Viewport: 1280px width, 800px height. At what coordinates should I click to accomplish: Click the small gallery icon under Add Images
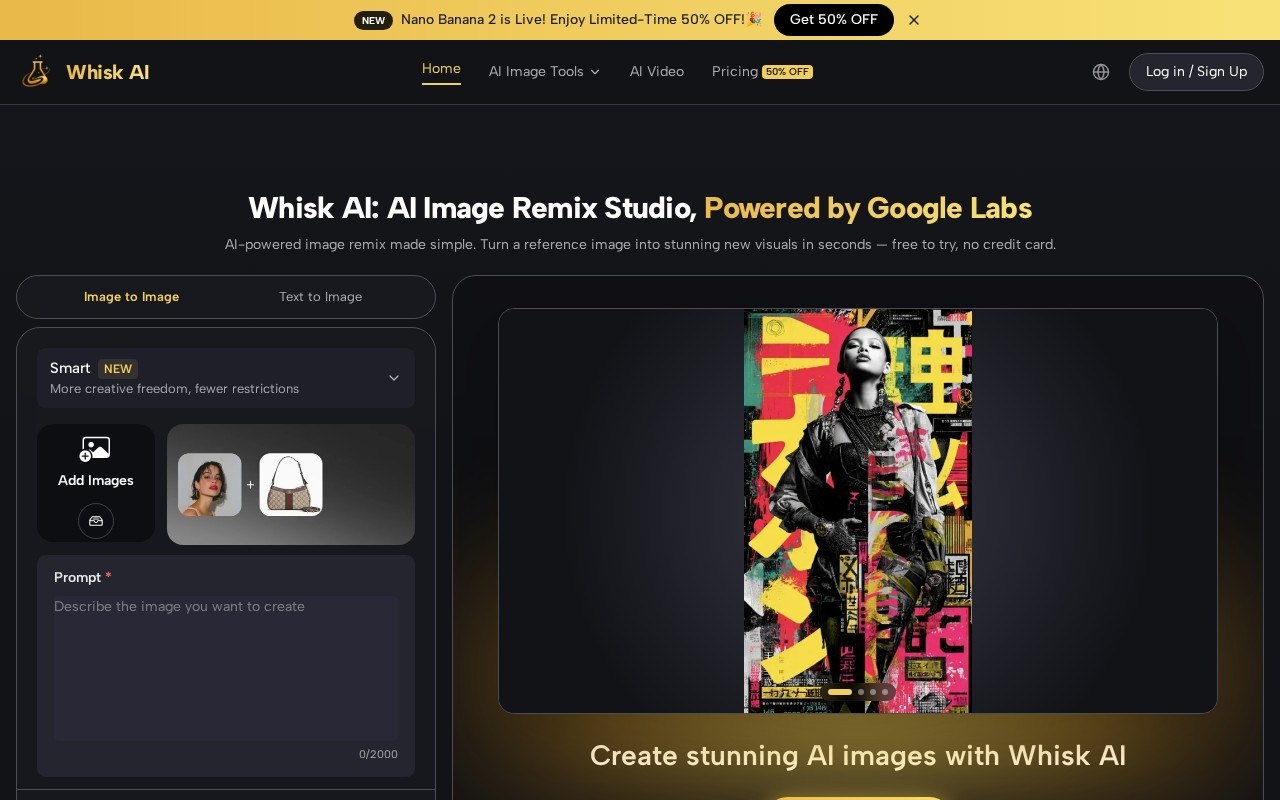pyautogui.click(x=96, y=521)
